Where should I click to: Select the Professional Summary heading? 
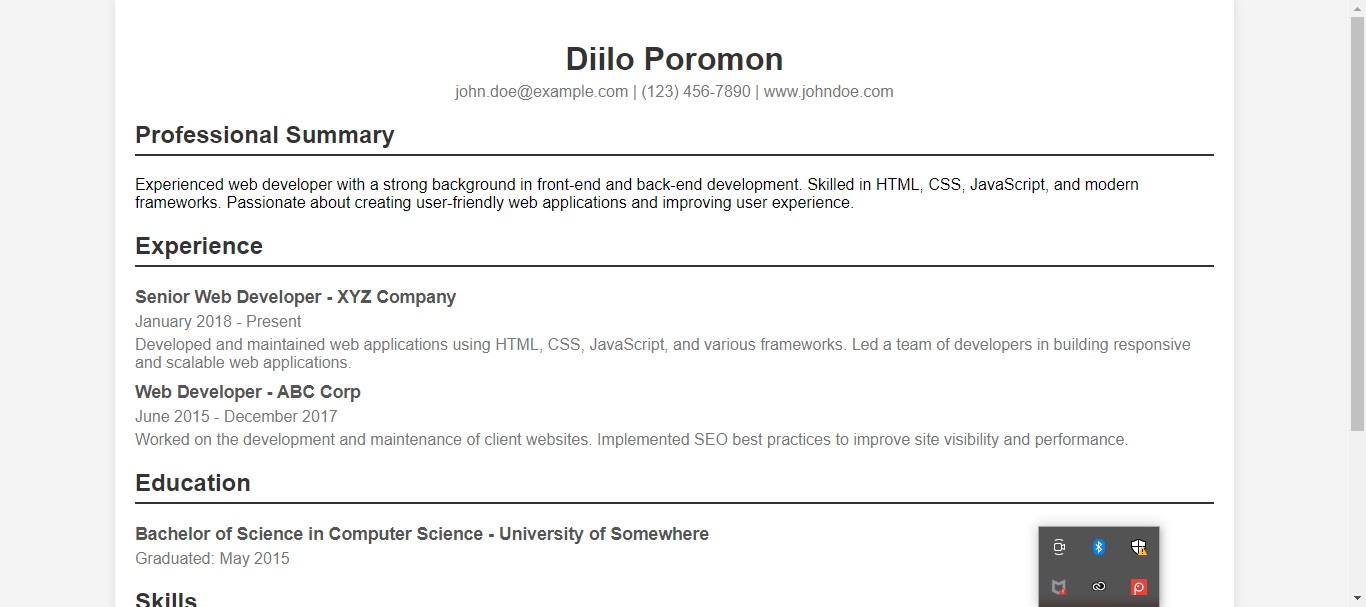tap(265, 135)
